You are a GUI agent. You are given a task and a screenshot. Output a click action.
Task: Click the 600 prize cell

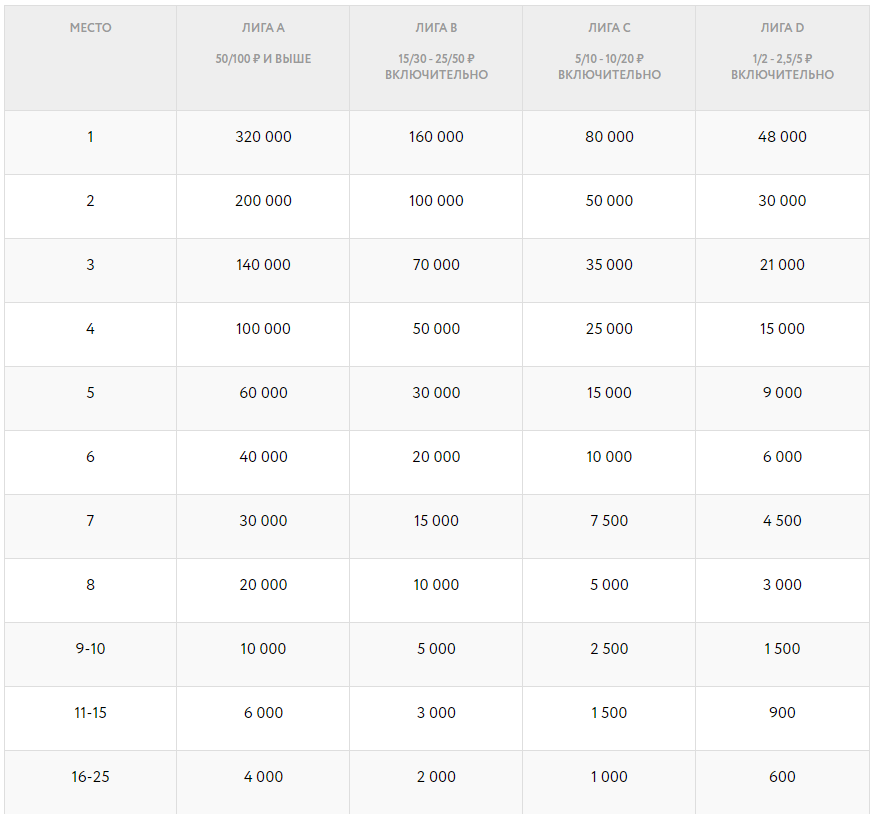pos(782,777)
